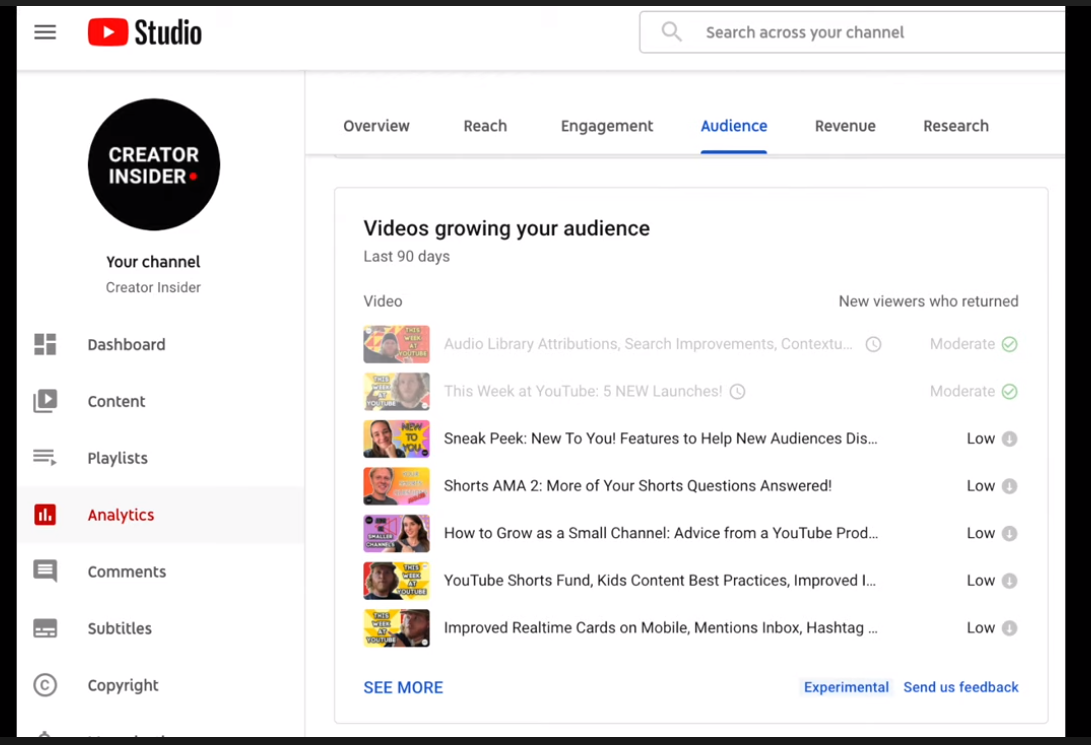Screen dimensions: 1091x745
Task: Click Send us feedback link
Action: (960, 687)
